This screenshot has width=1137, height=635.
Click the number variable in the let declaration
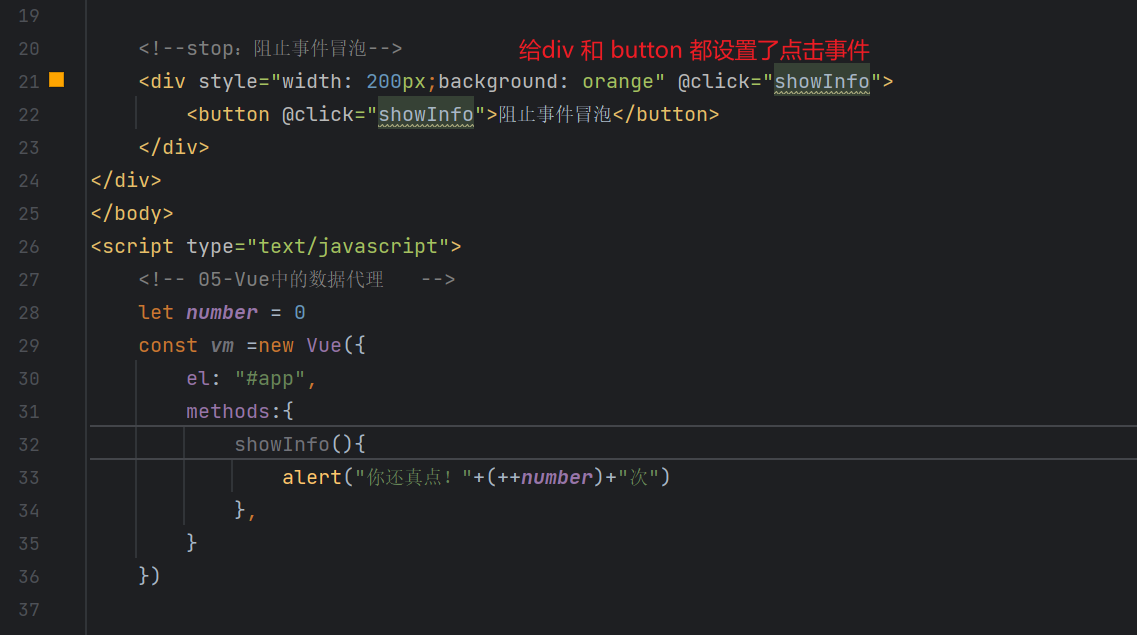[x=222, y=312]
